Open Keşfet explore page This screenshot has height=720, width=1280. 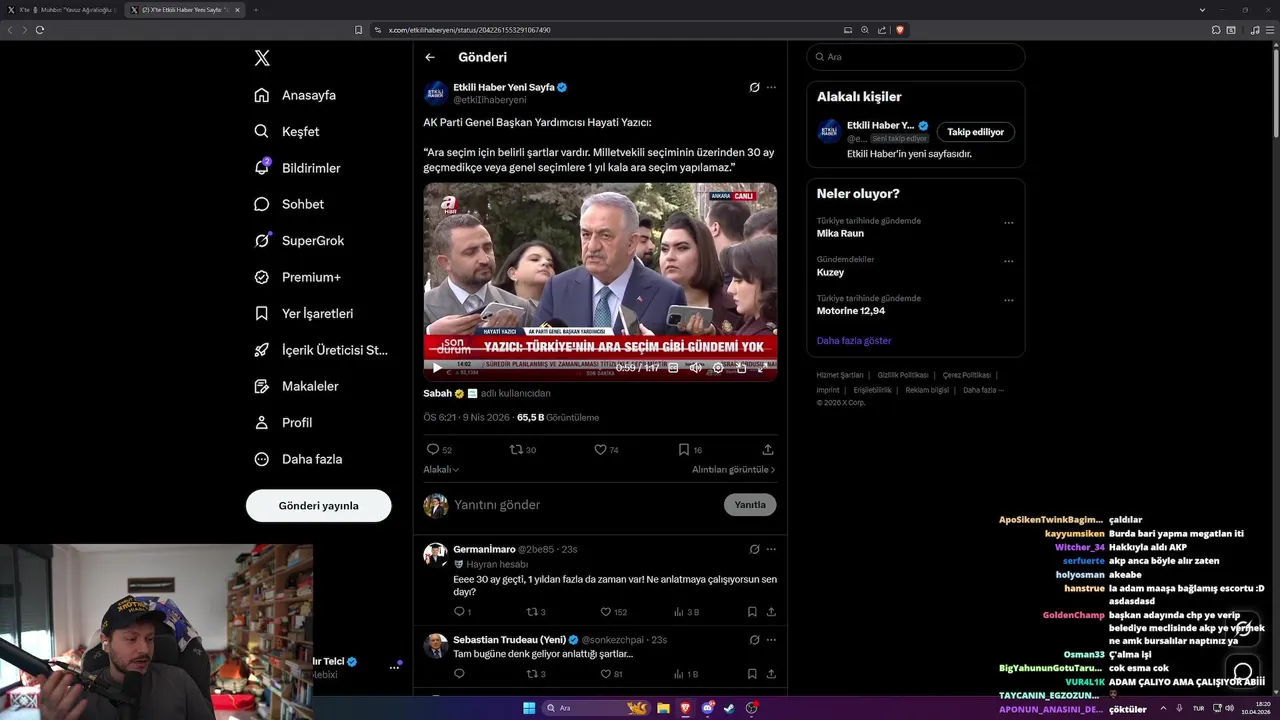[x=287, y=131]
